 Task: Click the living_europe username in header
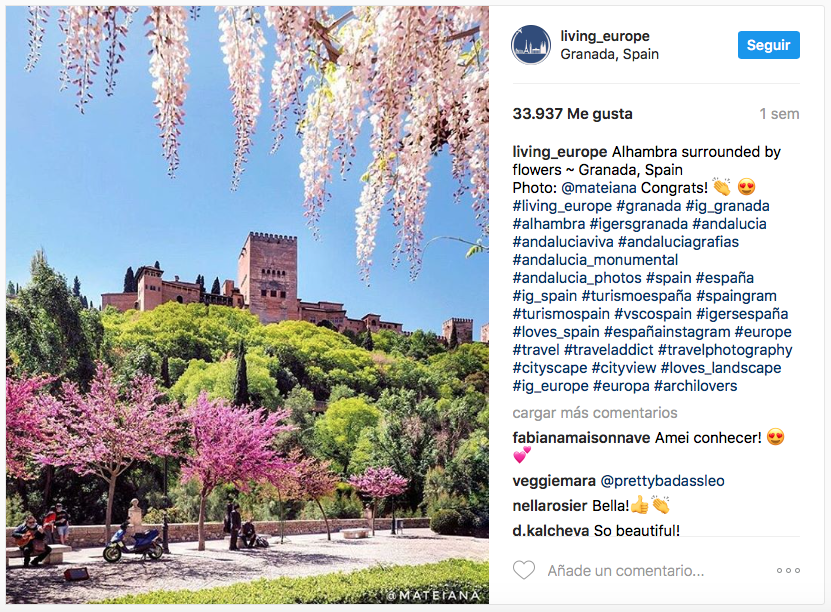[605, 36]
